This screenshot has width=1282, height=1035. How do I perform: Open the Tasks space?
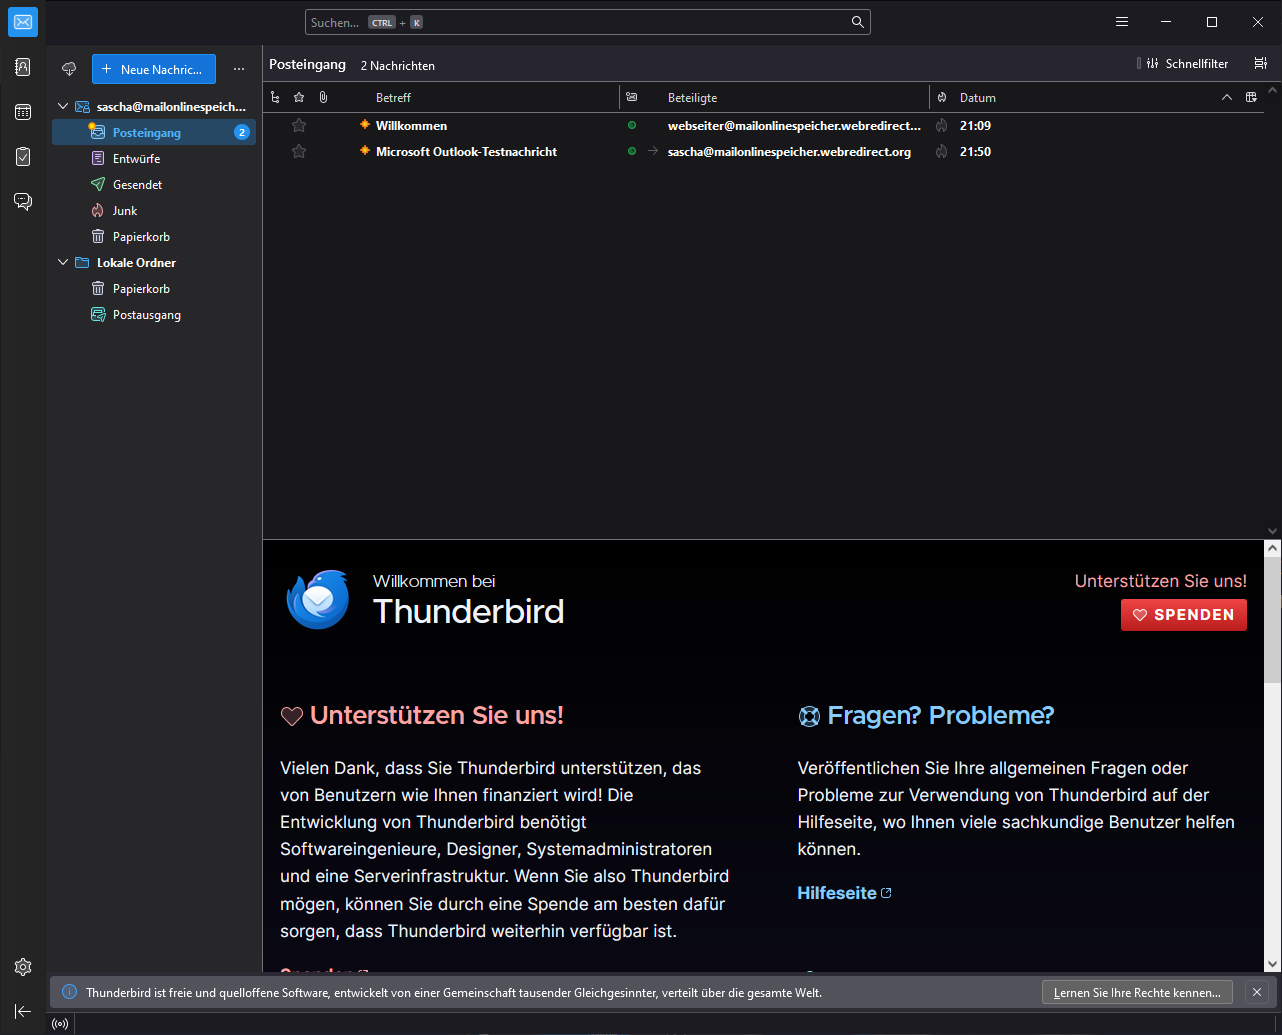click(x=23, y=157)
